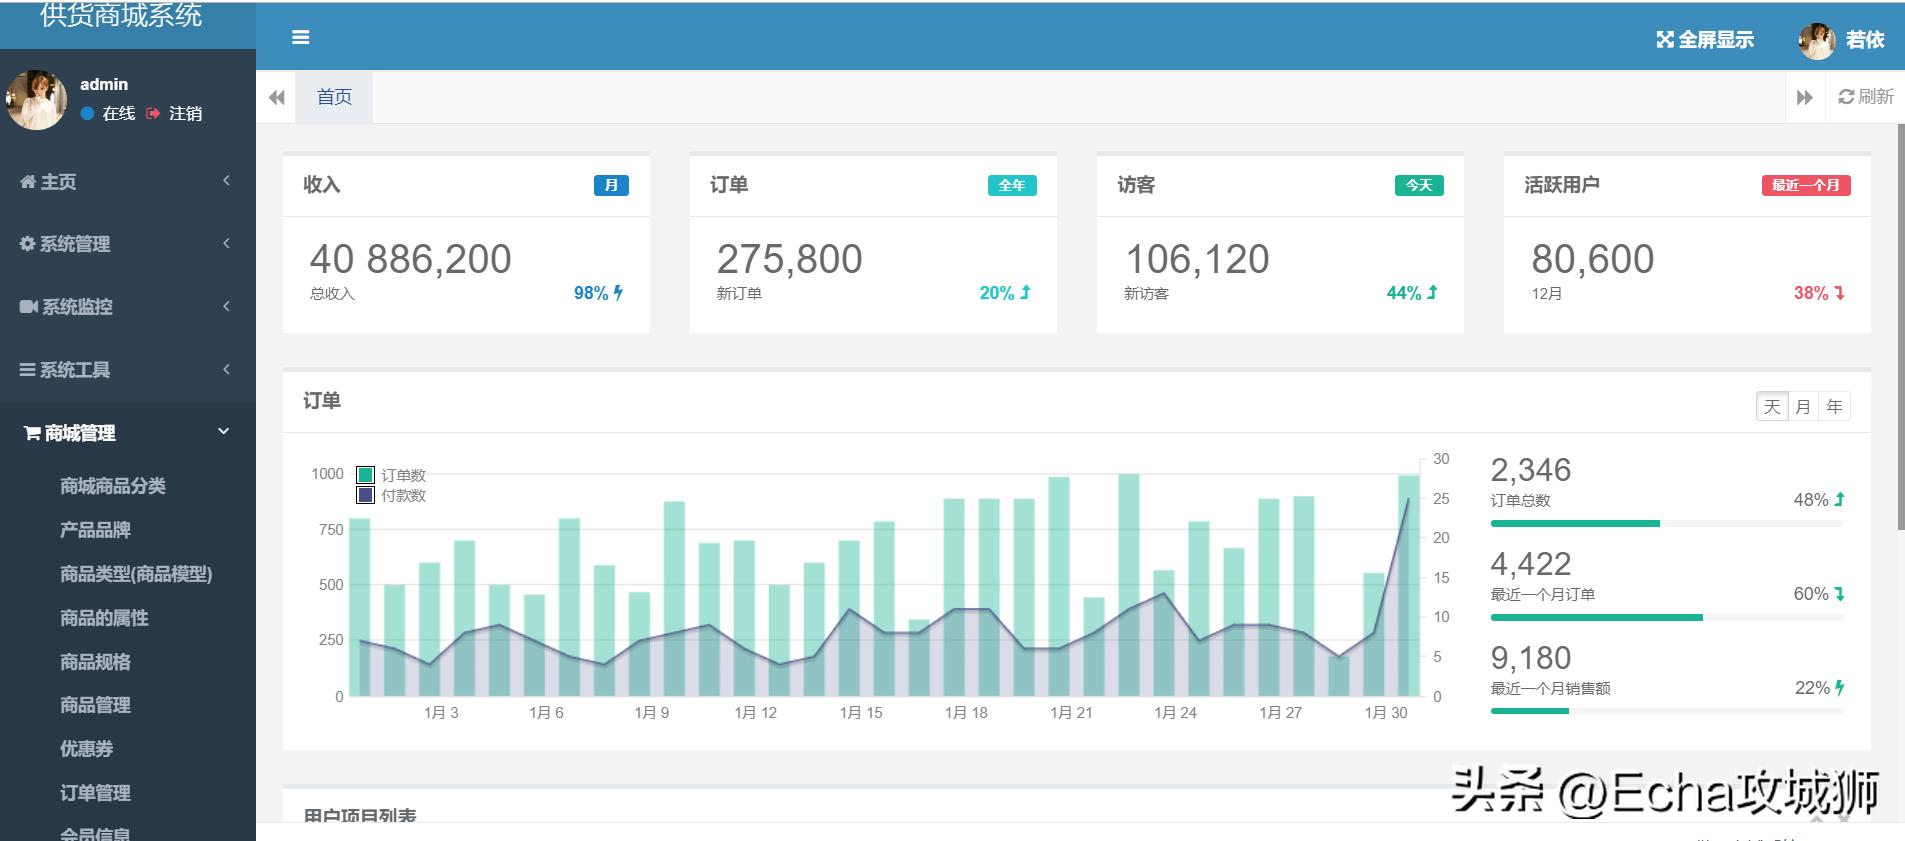Click the logout icon beside 注销
Screen dimensions: 1905x841
tap(153, 114)
